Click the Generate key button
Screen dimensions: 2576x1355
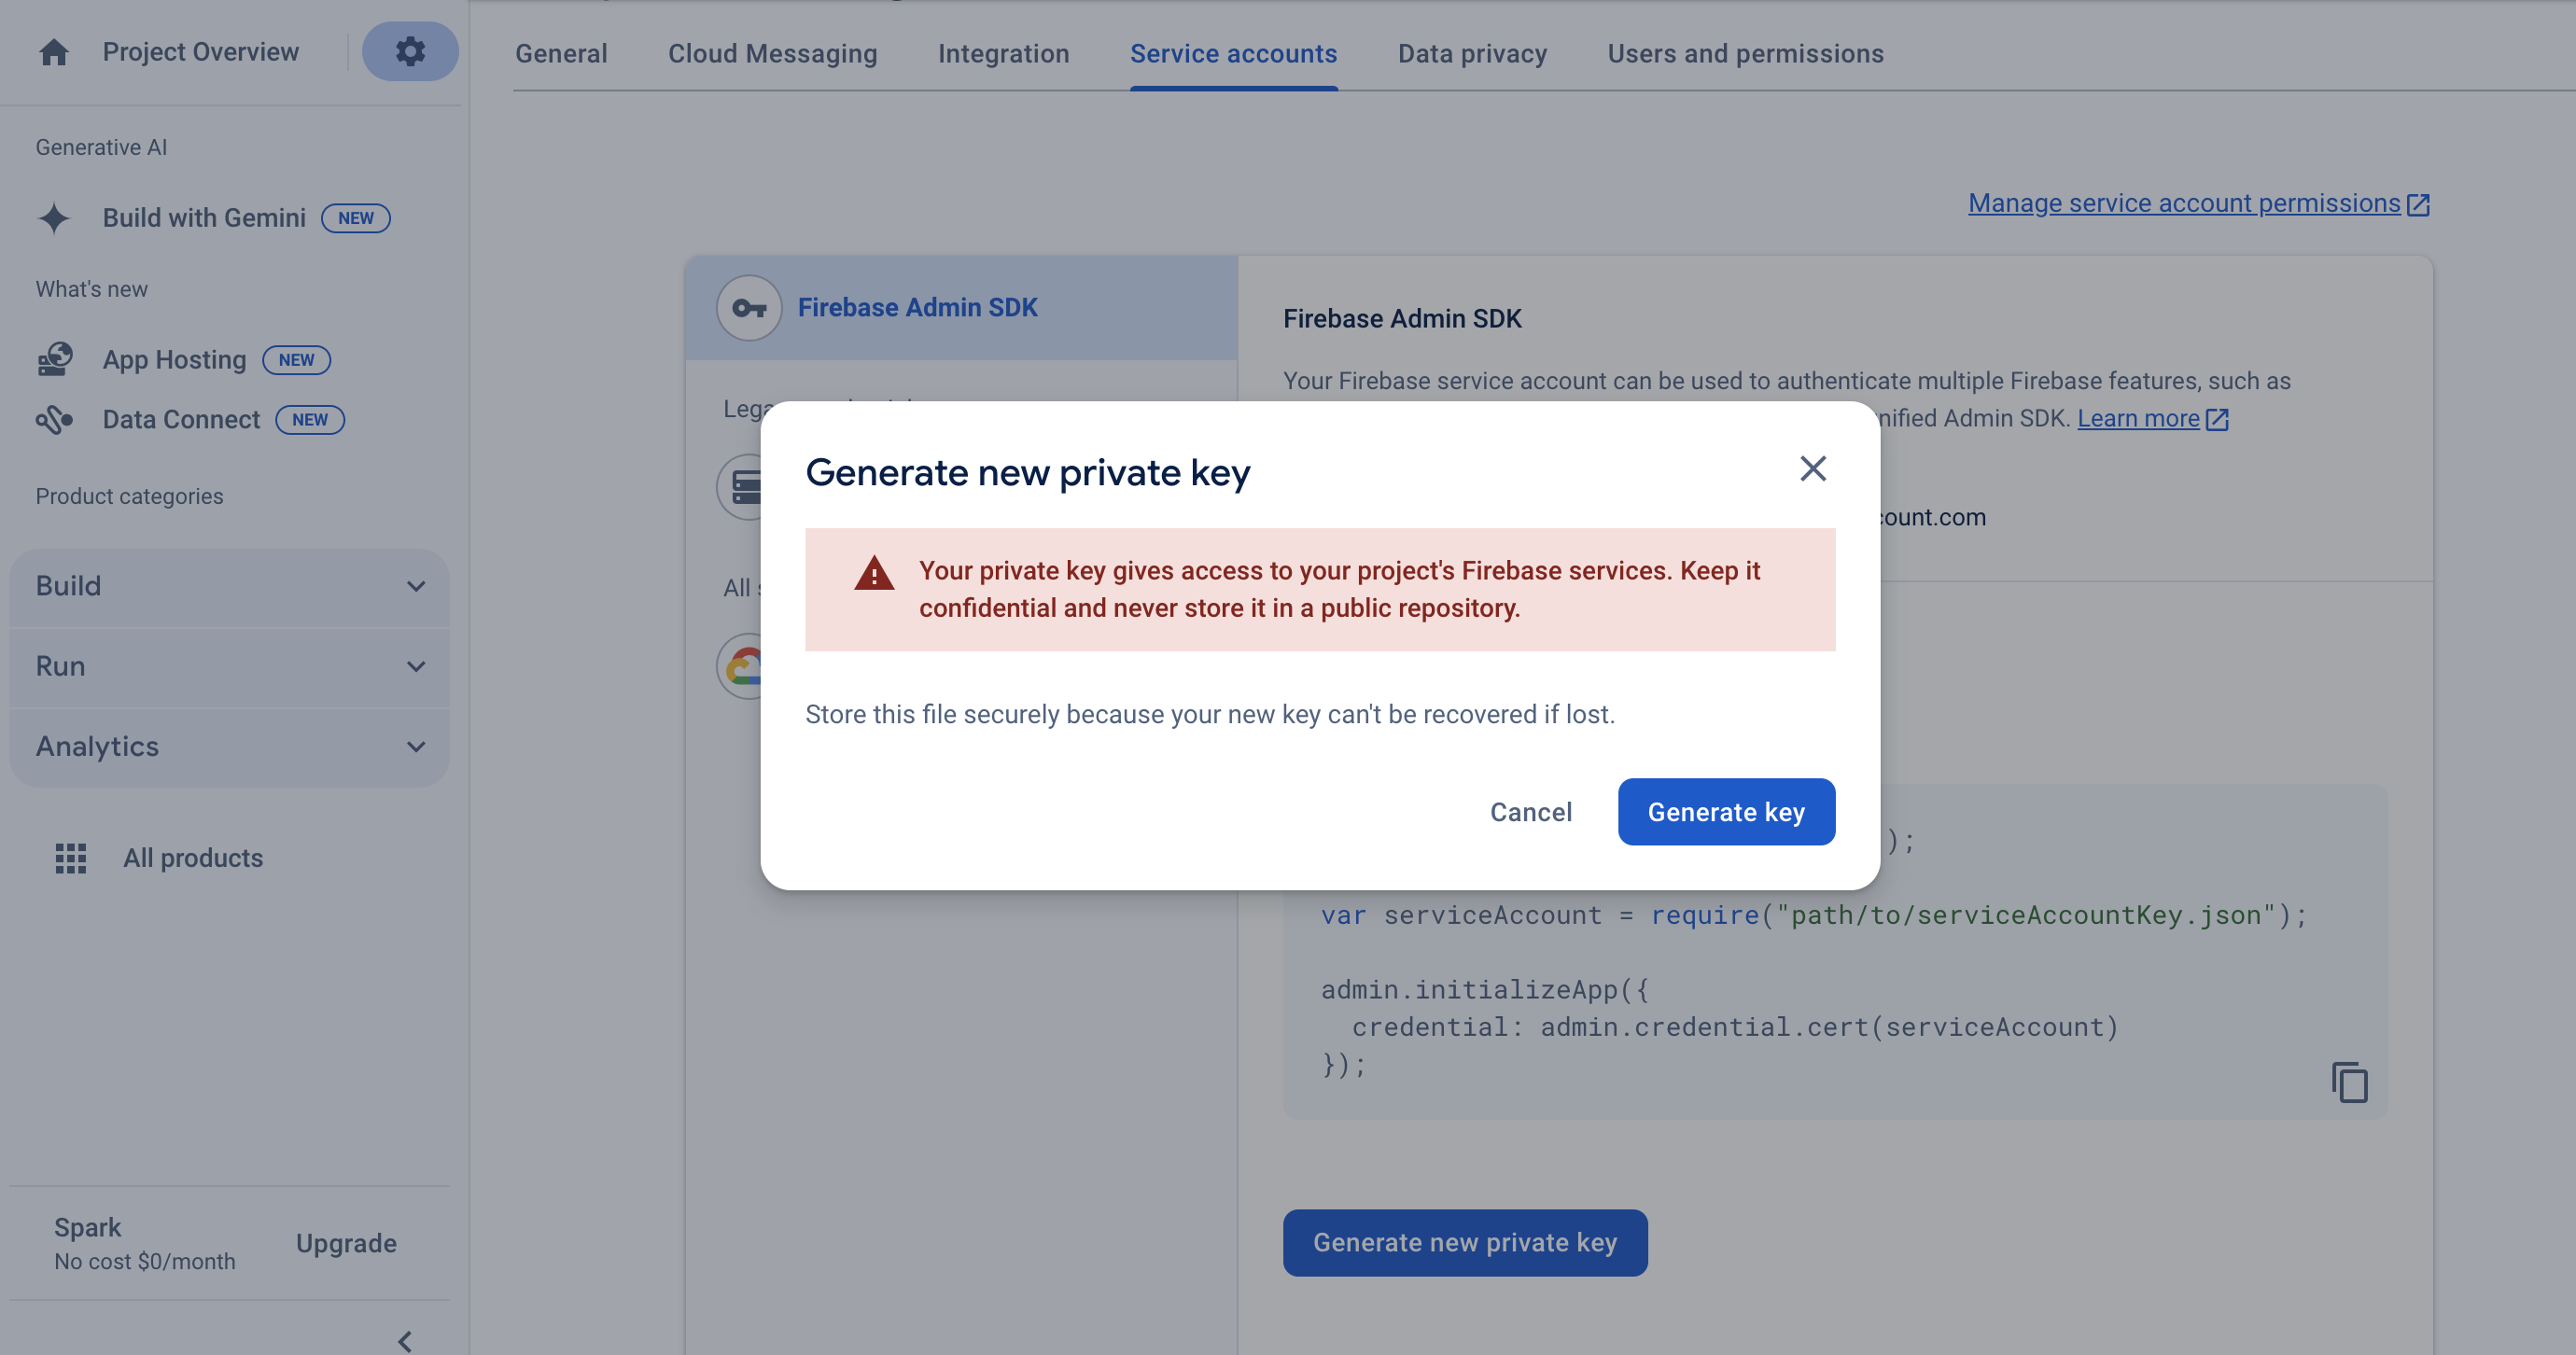[1726, 812]
